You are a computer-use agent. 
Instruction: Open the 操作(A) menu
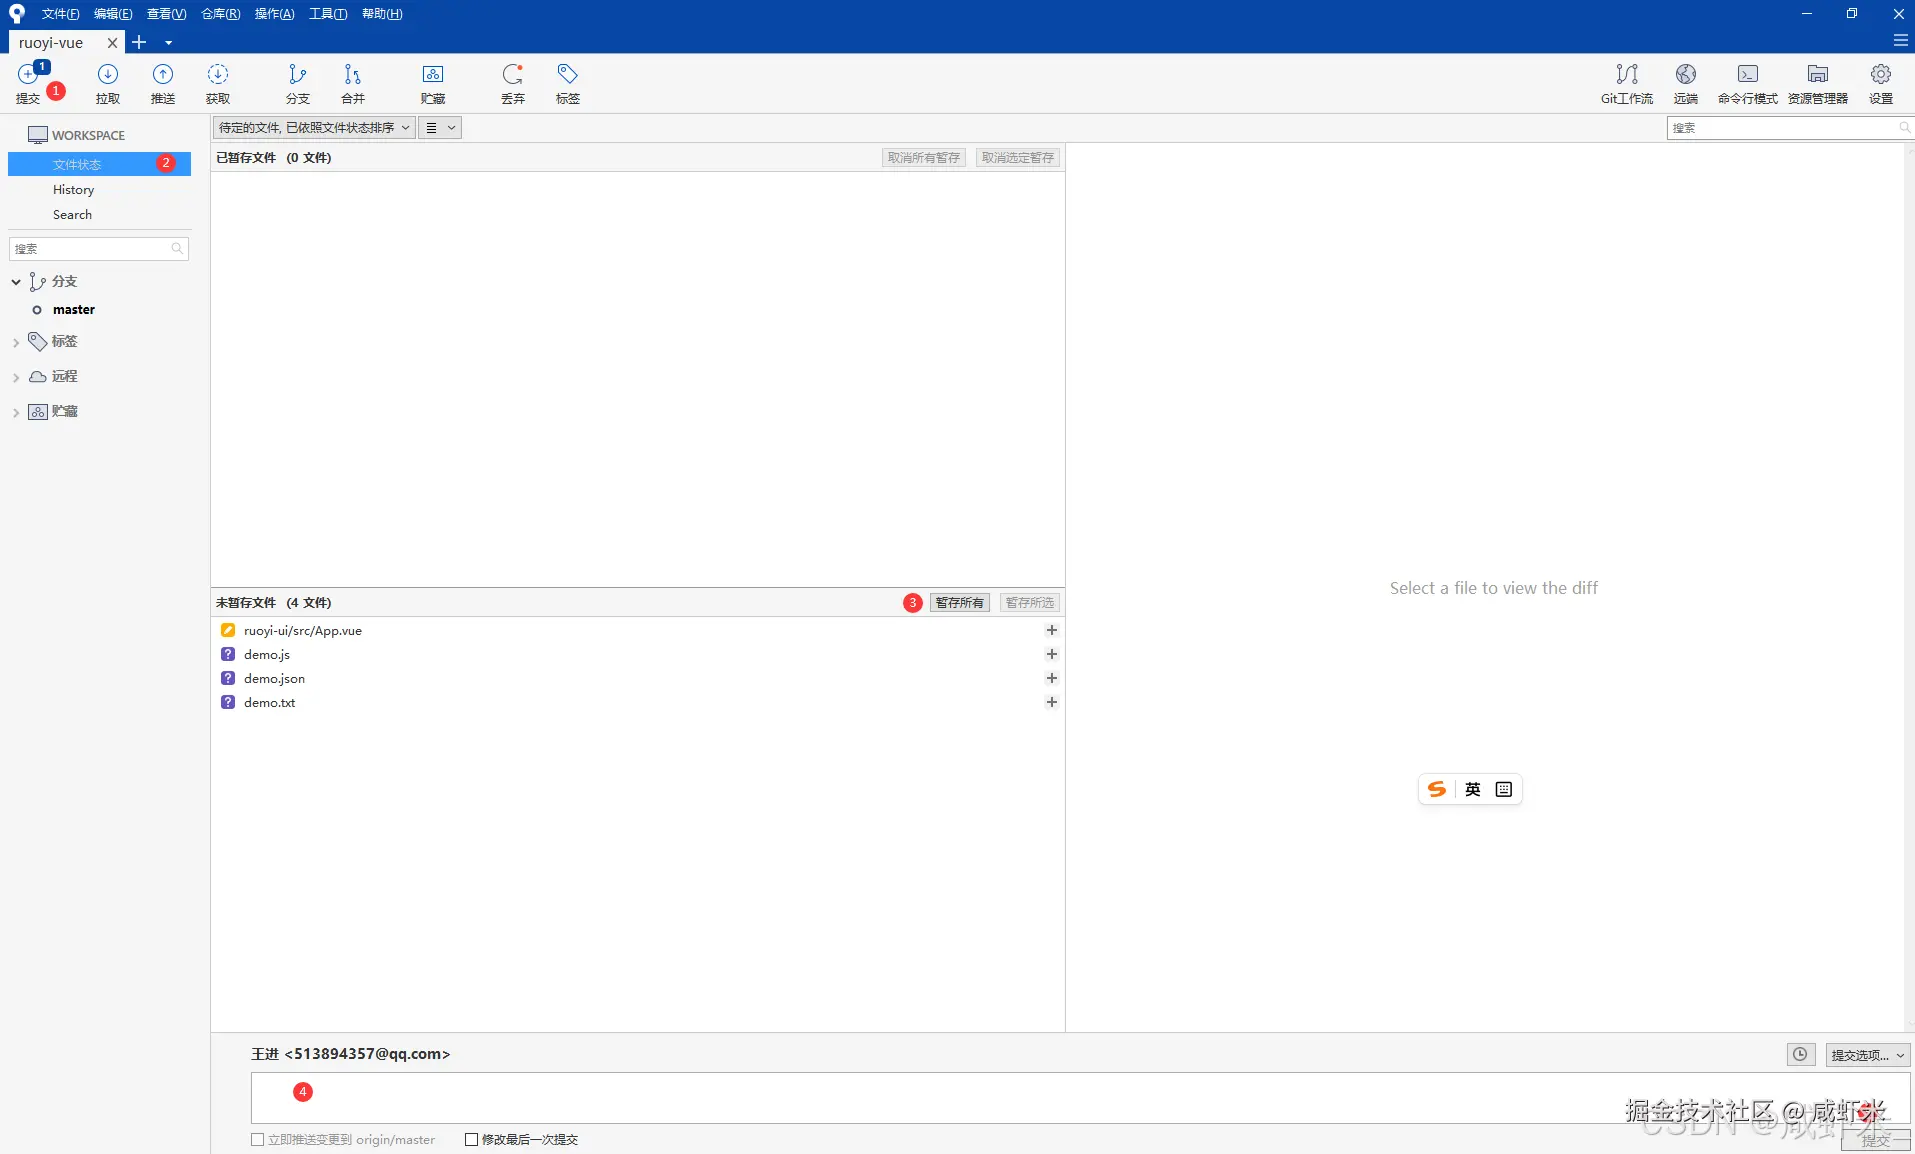click(274, 14)
